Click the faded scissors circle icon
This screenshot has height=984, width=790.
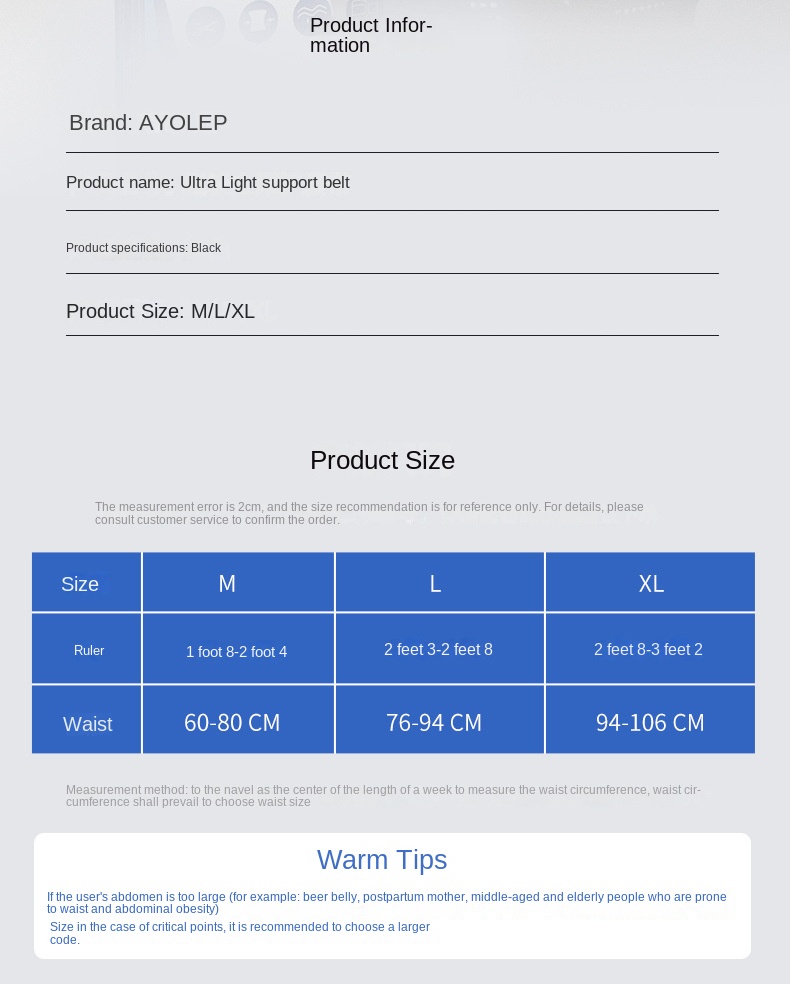tap(206, 26)
